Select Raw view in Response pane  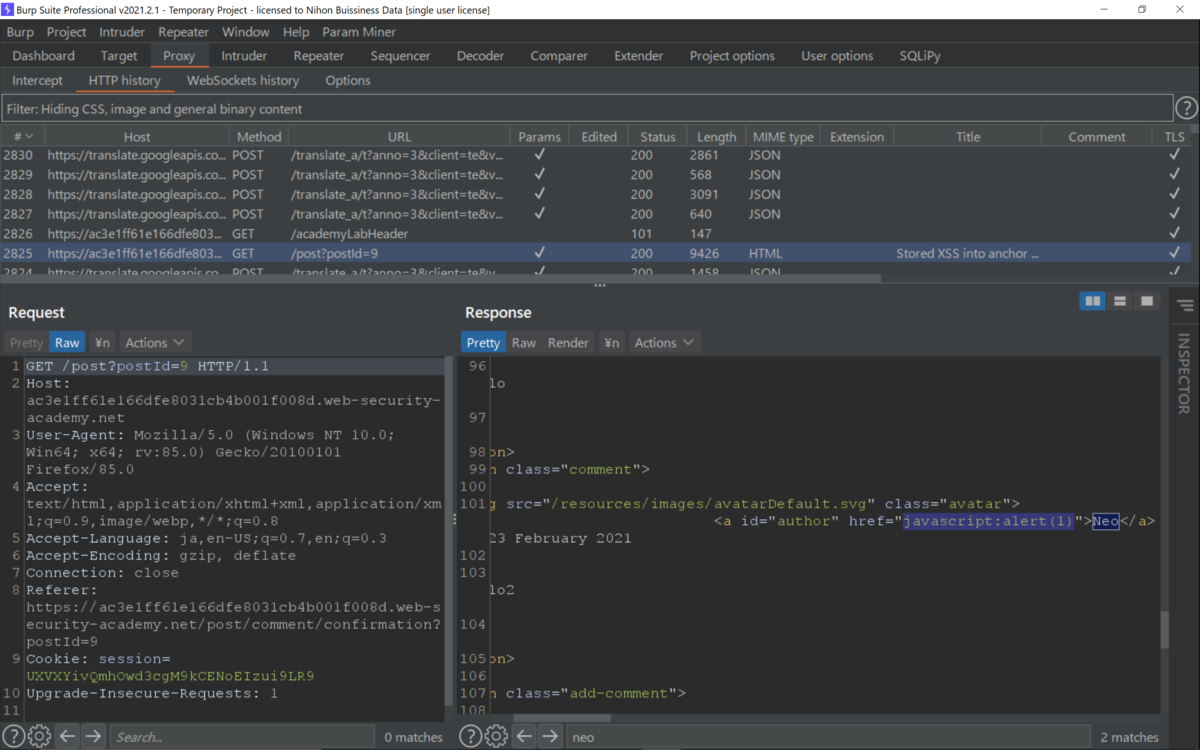[x=524, y=342]
